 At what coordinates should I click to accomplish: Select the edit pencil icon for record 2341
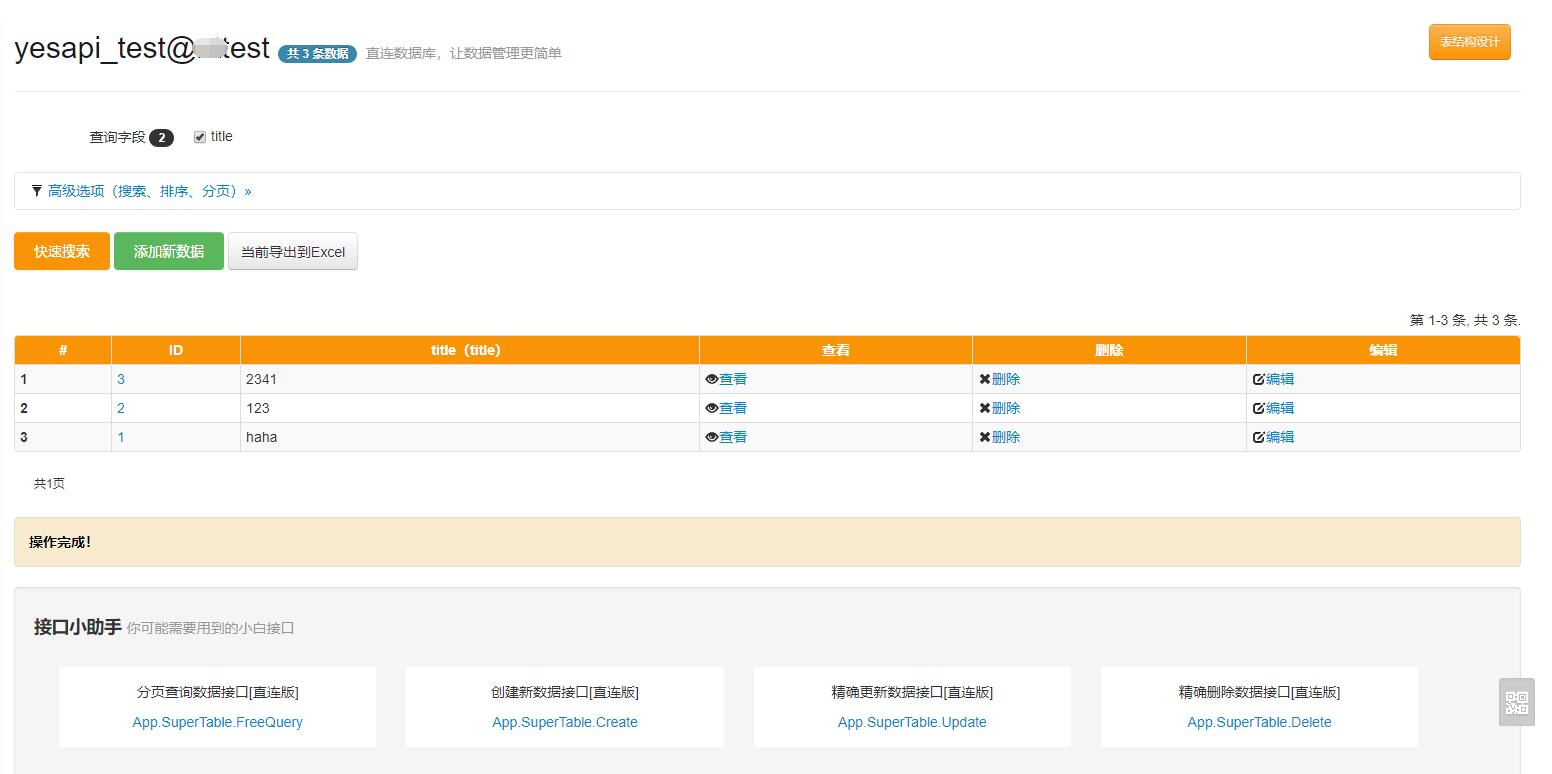pyautogui.click(x=1259, y=379)
